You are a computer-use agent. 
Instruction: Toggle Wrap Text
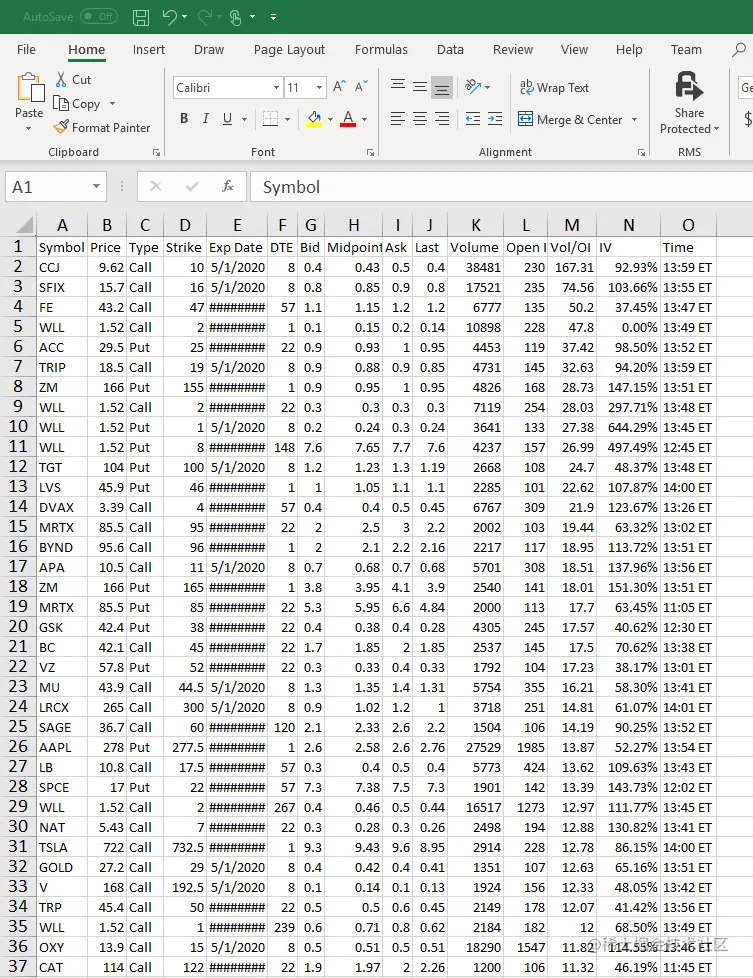tap(554, 88)
